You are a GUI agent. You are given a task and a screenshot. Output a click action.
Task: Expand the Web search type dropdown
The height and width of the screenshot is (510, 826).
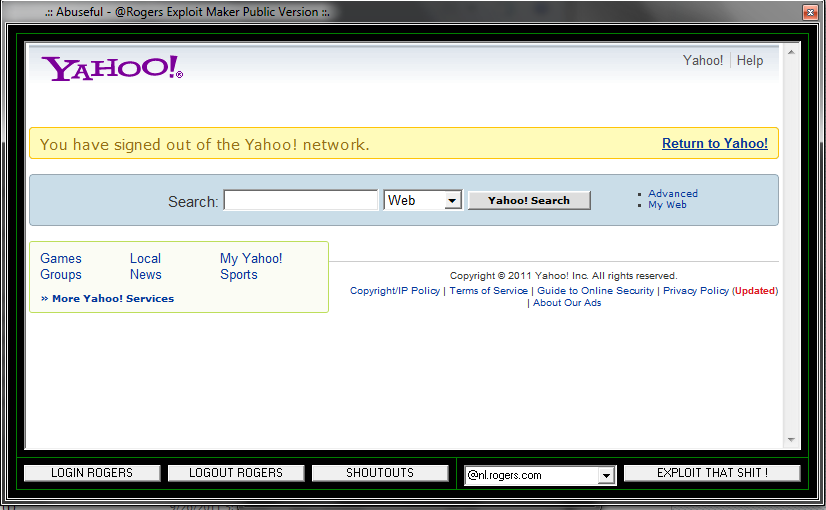(452, 200)
